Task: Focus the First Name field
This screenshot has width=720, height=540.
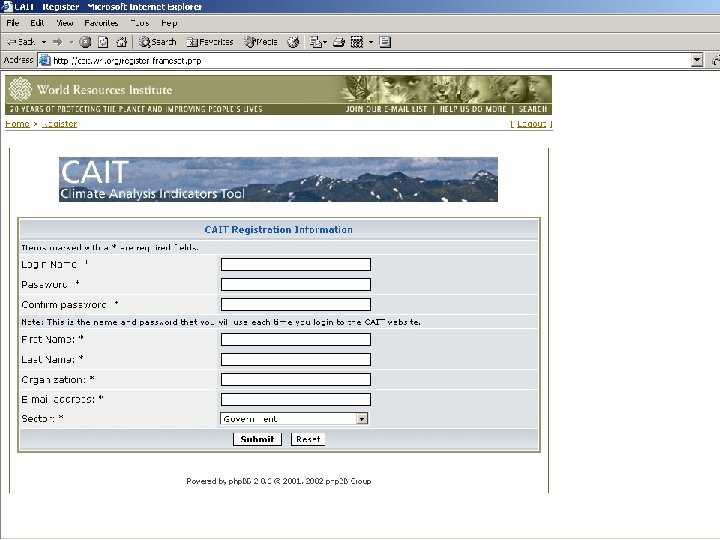Action: pyautogui.click(x=296, y=339)
